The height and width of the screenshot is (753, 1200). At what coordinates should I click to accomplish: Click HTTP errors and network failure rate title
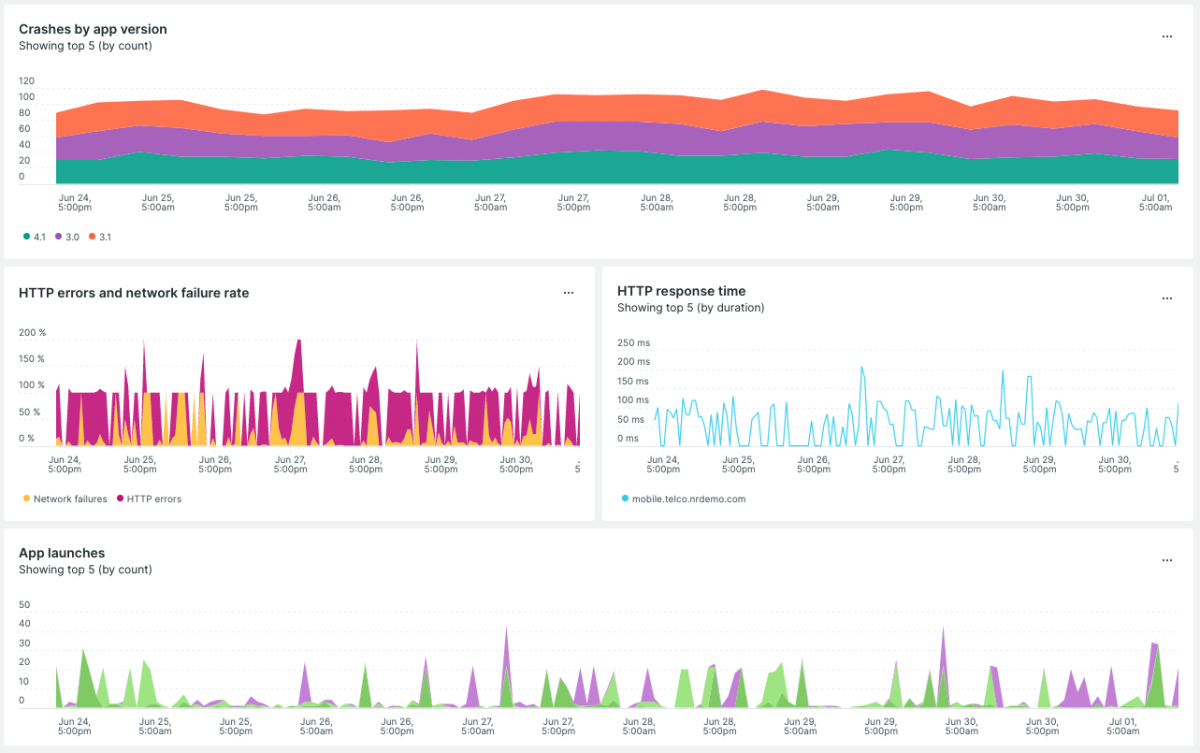coord(134,293)
